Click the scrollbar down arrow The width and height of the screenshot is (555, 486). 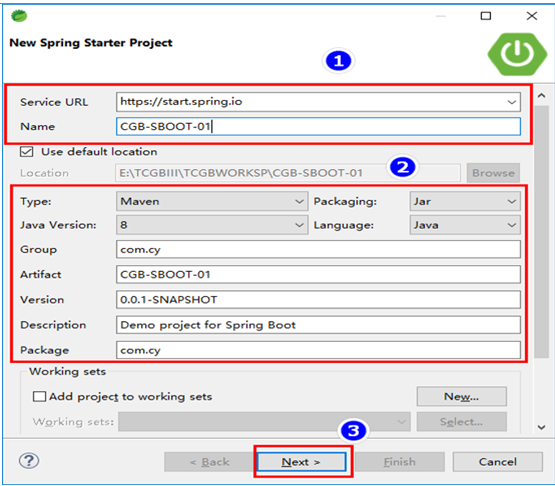pos(541,427)
